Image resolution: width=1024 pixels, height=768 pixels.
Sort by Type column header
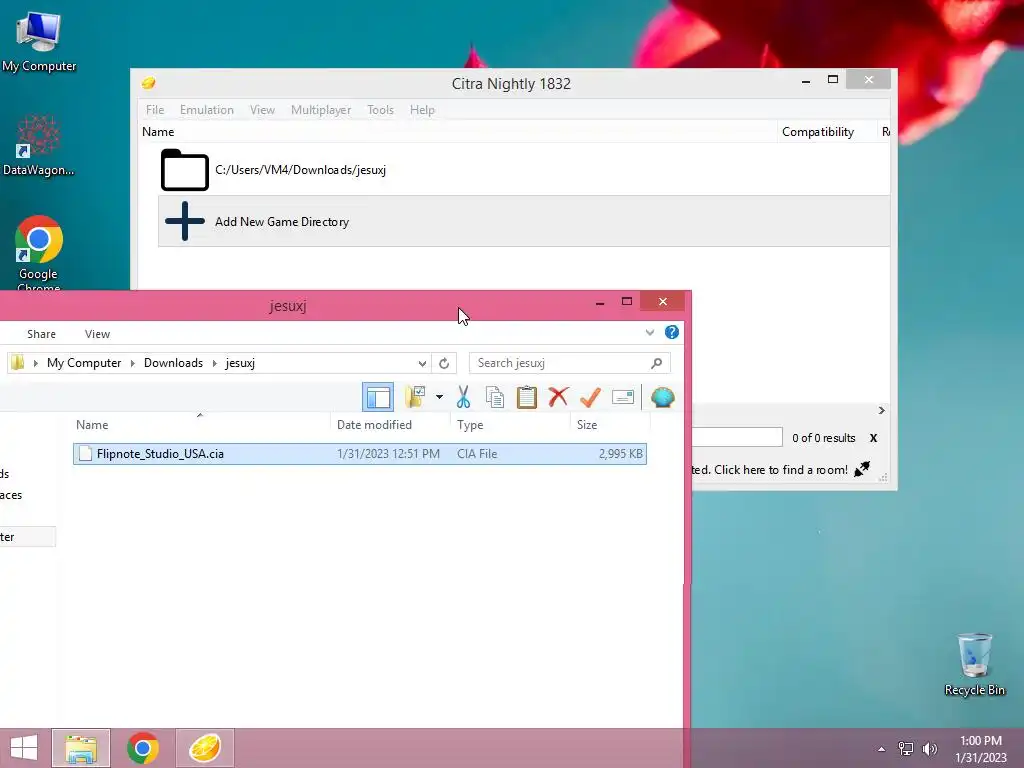(470, 425)
